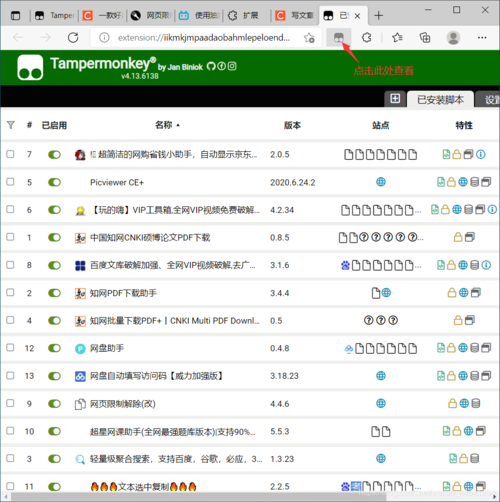Disable the 百度文库破解加强 script toggle
The image size is (500, 502).
click(x=54, y=265)
